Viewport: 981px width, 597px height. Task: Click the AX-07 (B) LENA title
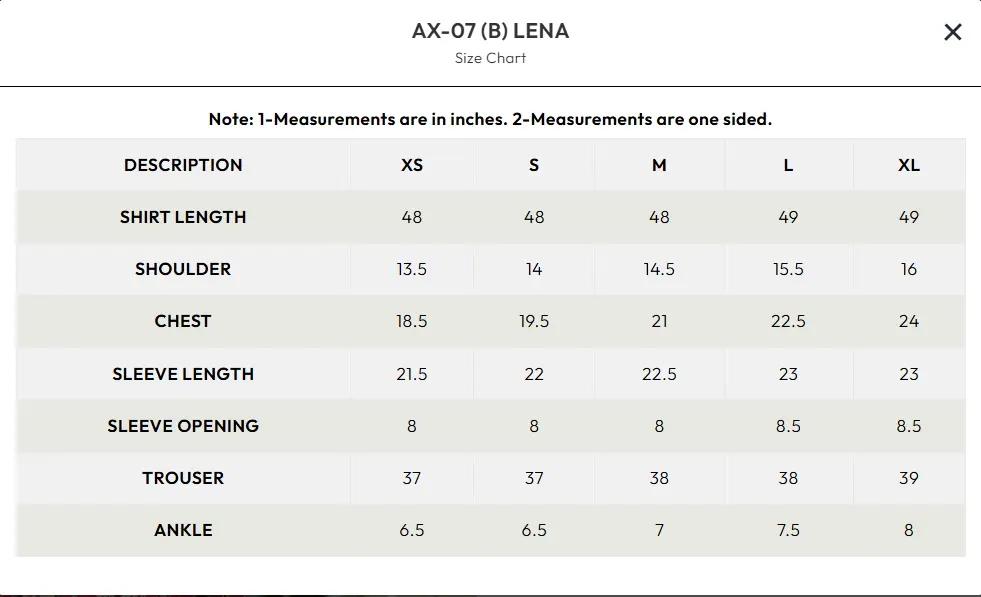(490, 31)
